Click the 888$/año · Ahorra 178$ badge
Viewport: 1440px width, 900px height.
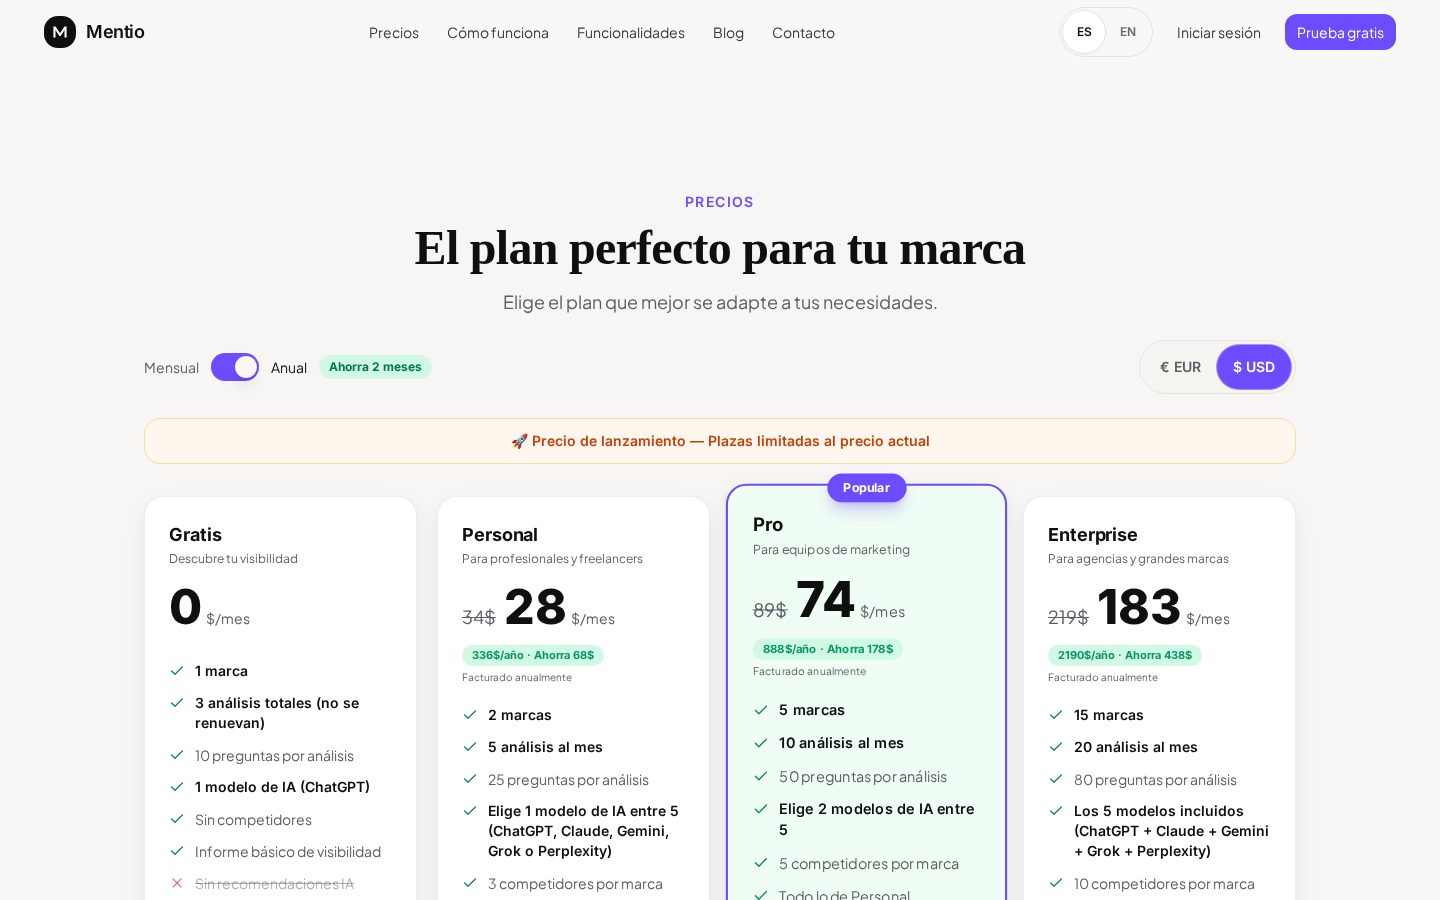(828, 649)
